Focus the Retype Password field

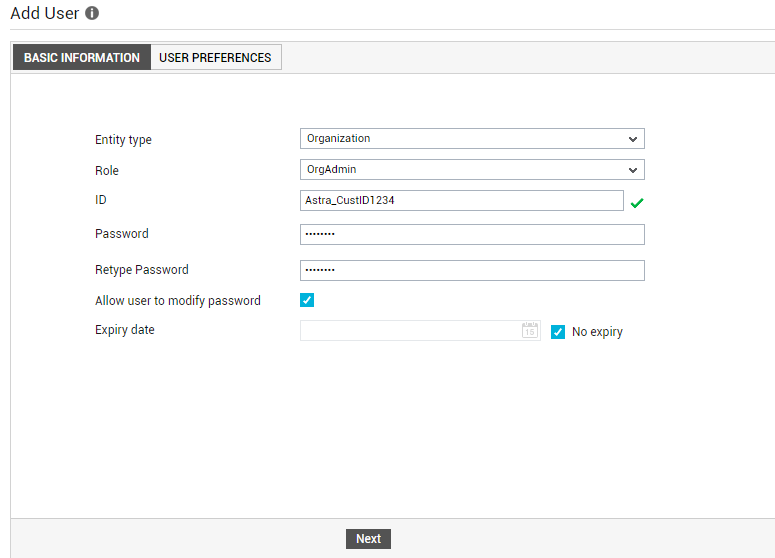472,270
